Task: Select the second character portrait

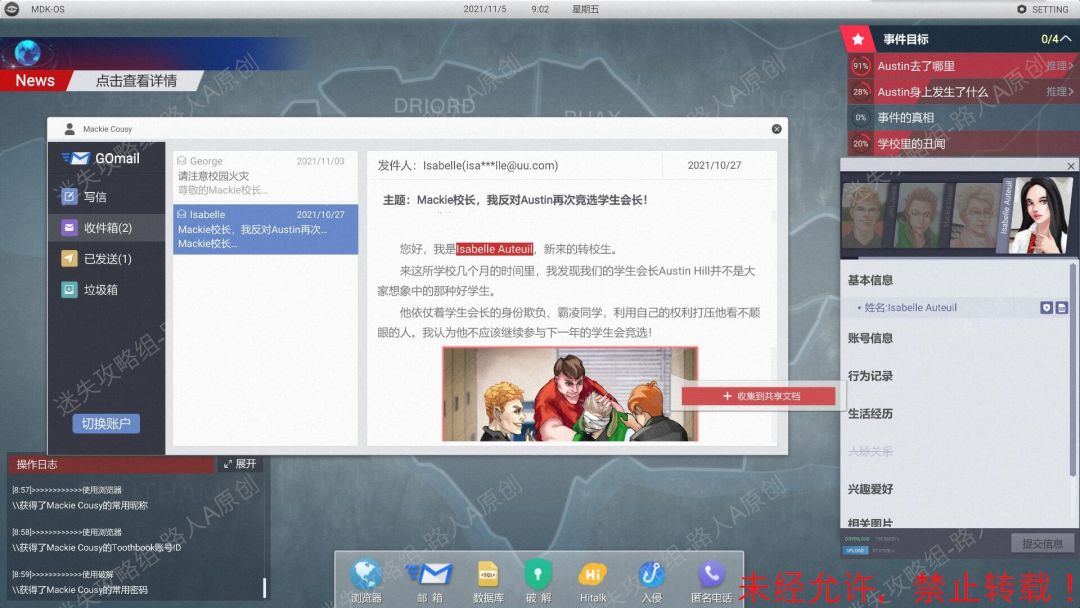Action: [x=920, y=217]
